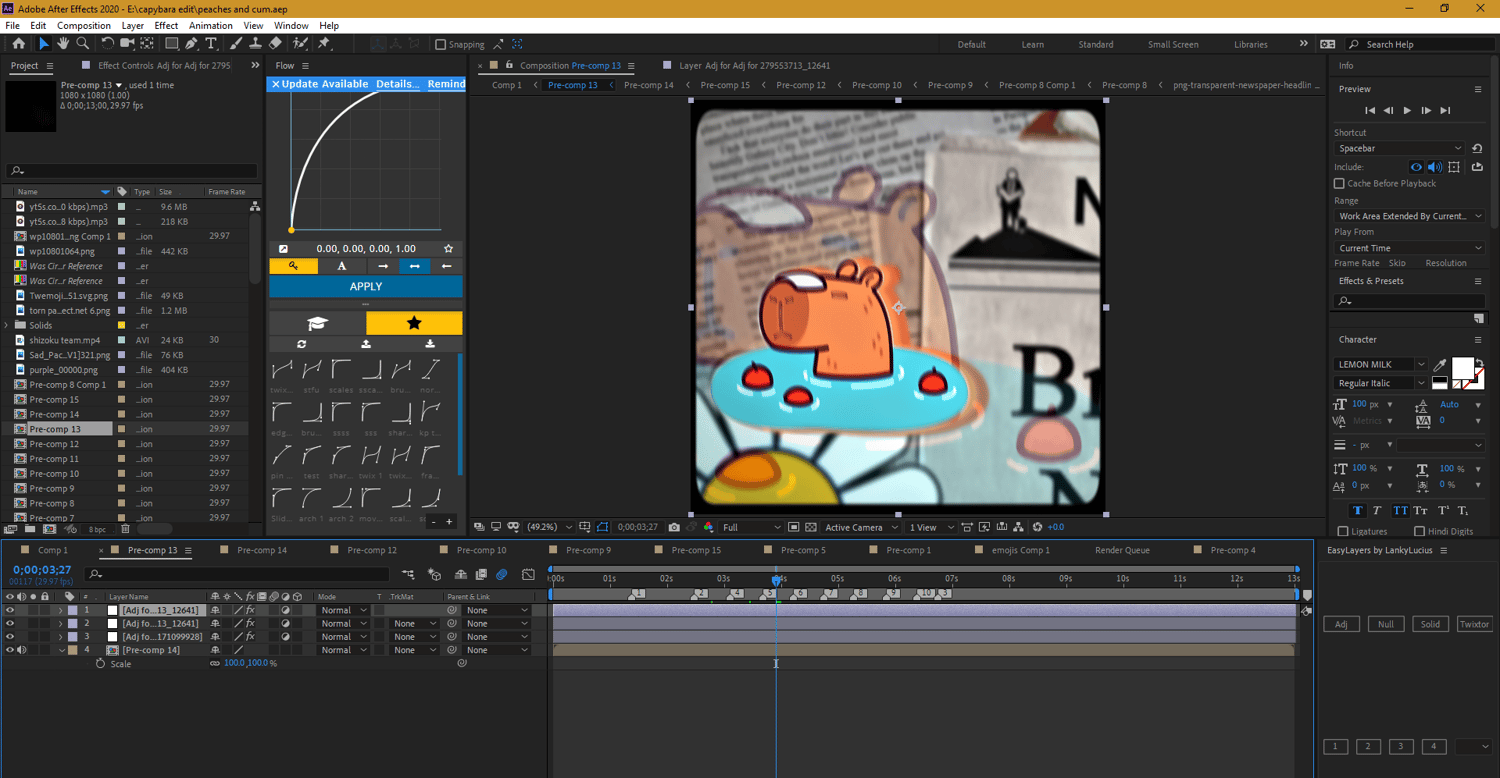
Task: Select the Rotation tool
Action: click(x=108, y=44)
